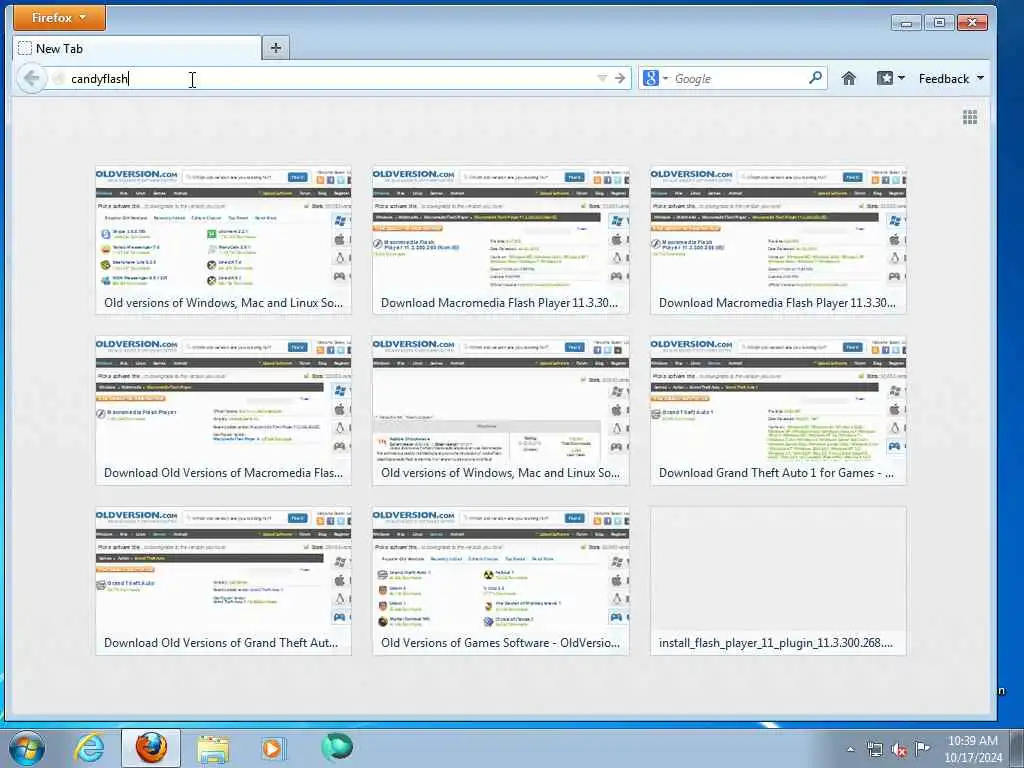Click the muted volume tray icon
The width and height of the screenshot is (1024, 768).
pyautogui.click(x=899, y=749)
